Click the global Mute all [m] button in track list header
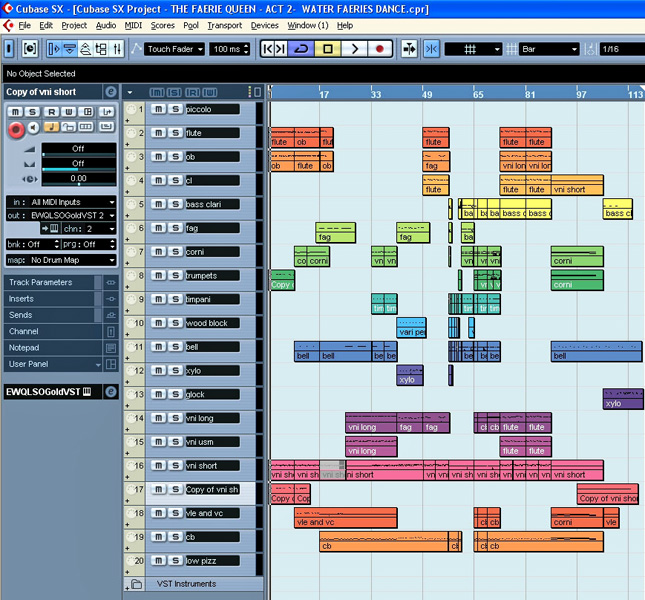The width and height of the screenshot is (645, 600). (156, 93)
